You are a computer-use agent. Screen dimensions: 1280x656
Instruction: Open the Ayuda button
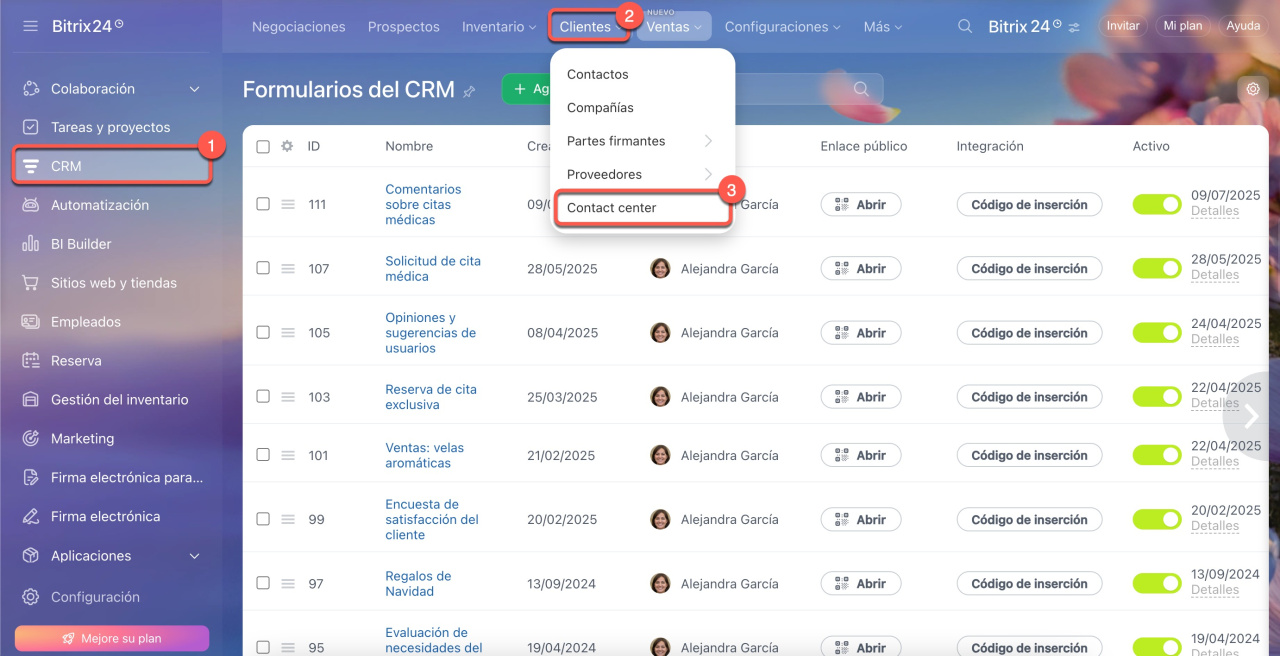click(x=1243, y=26)
